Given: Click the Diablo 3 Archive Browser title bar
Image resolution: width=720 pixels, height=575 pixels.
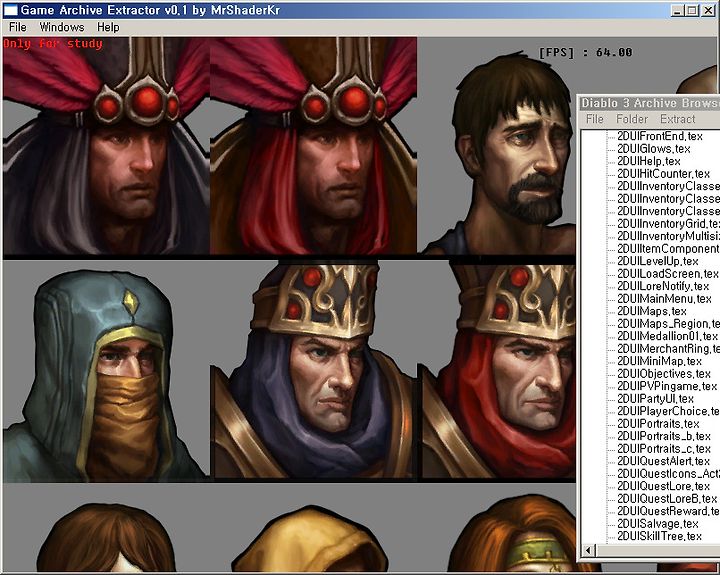Looking at the screenshot, I should (x=648, y=103).
